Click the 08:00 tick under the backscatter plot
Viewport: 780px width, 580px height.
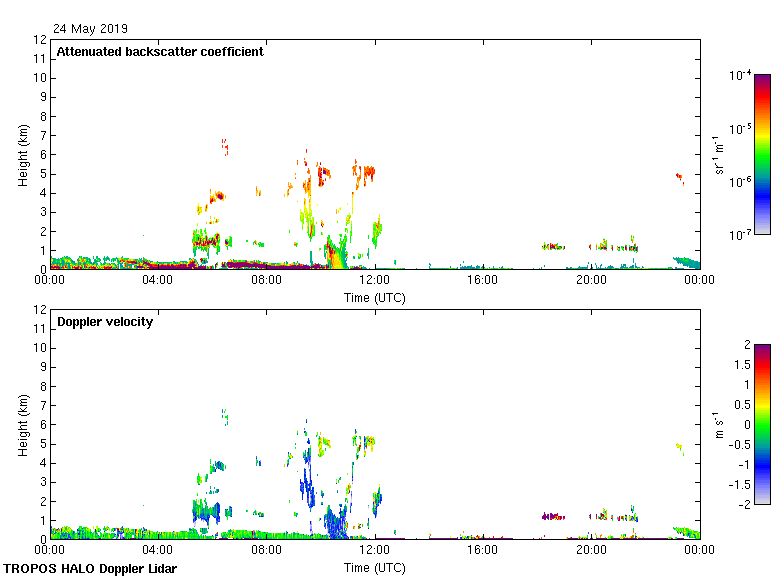[x=267, y=280]
